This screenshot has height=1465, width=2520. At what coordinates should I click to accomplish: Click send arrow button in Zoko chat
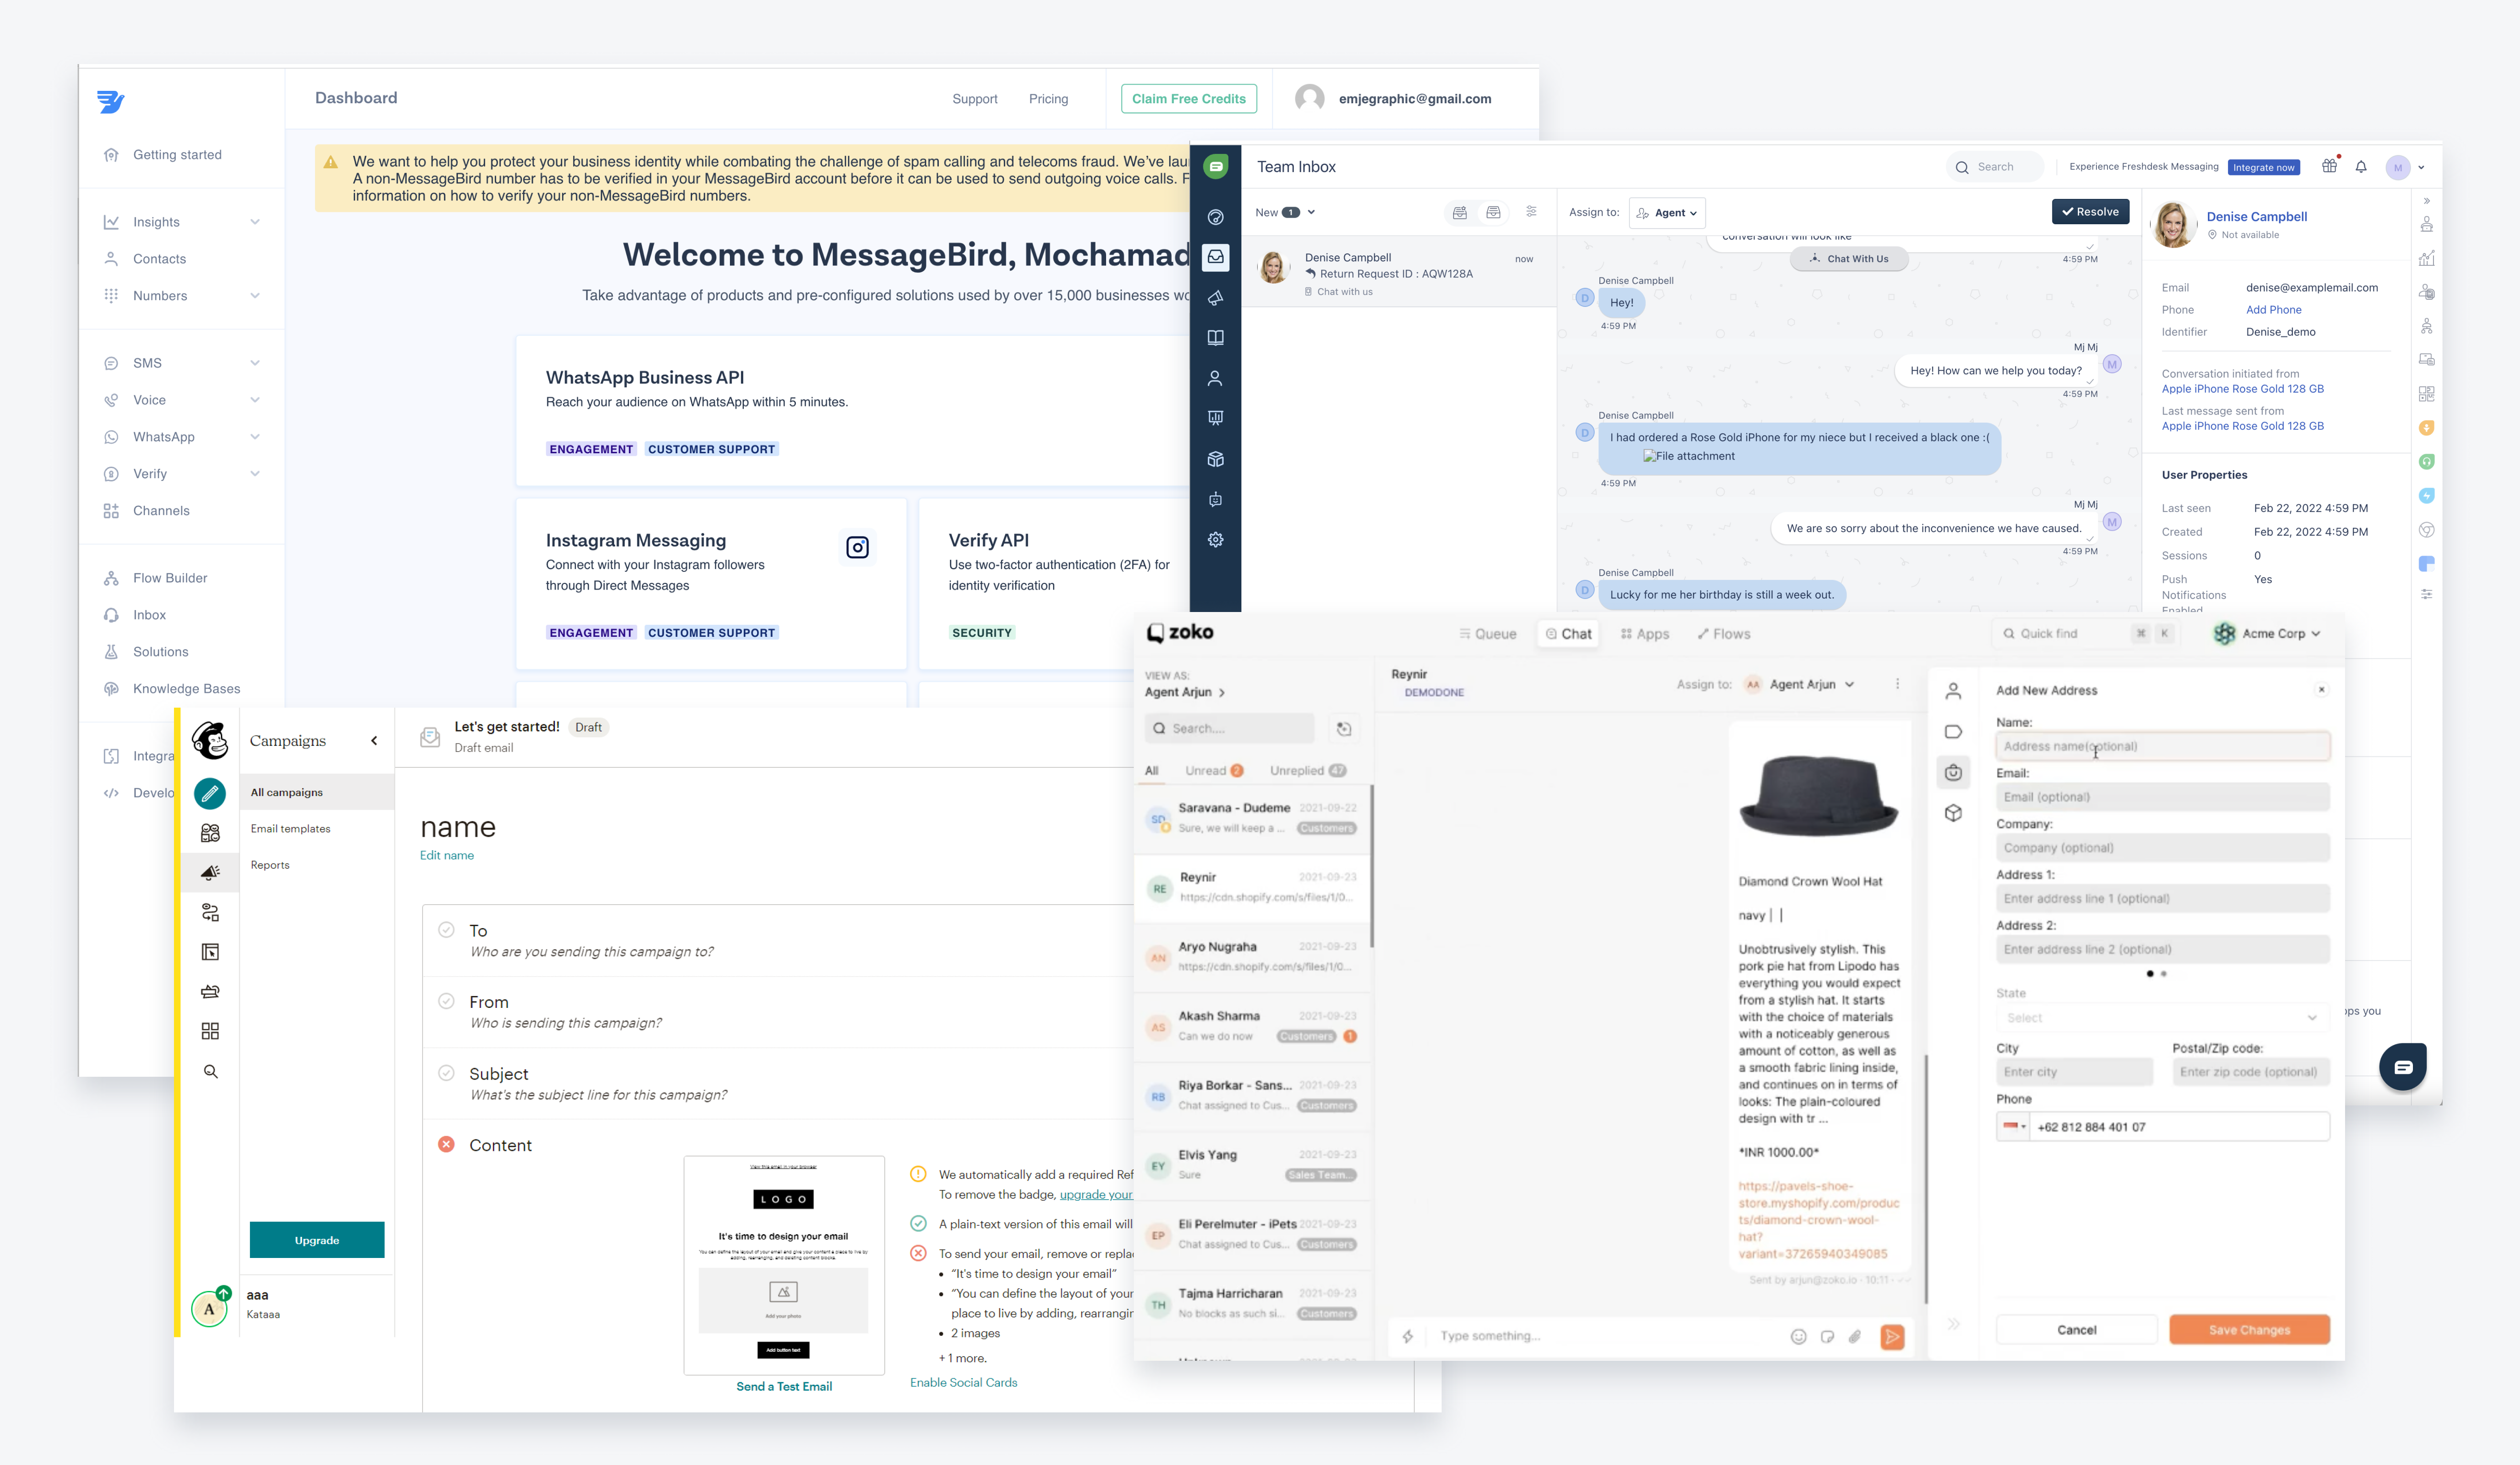(1891, 1336)
